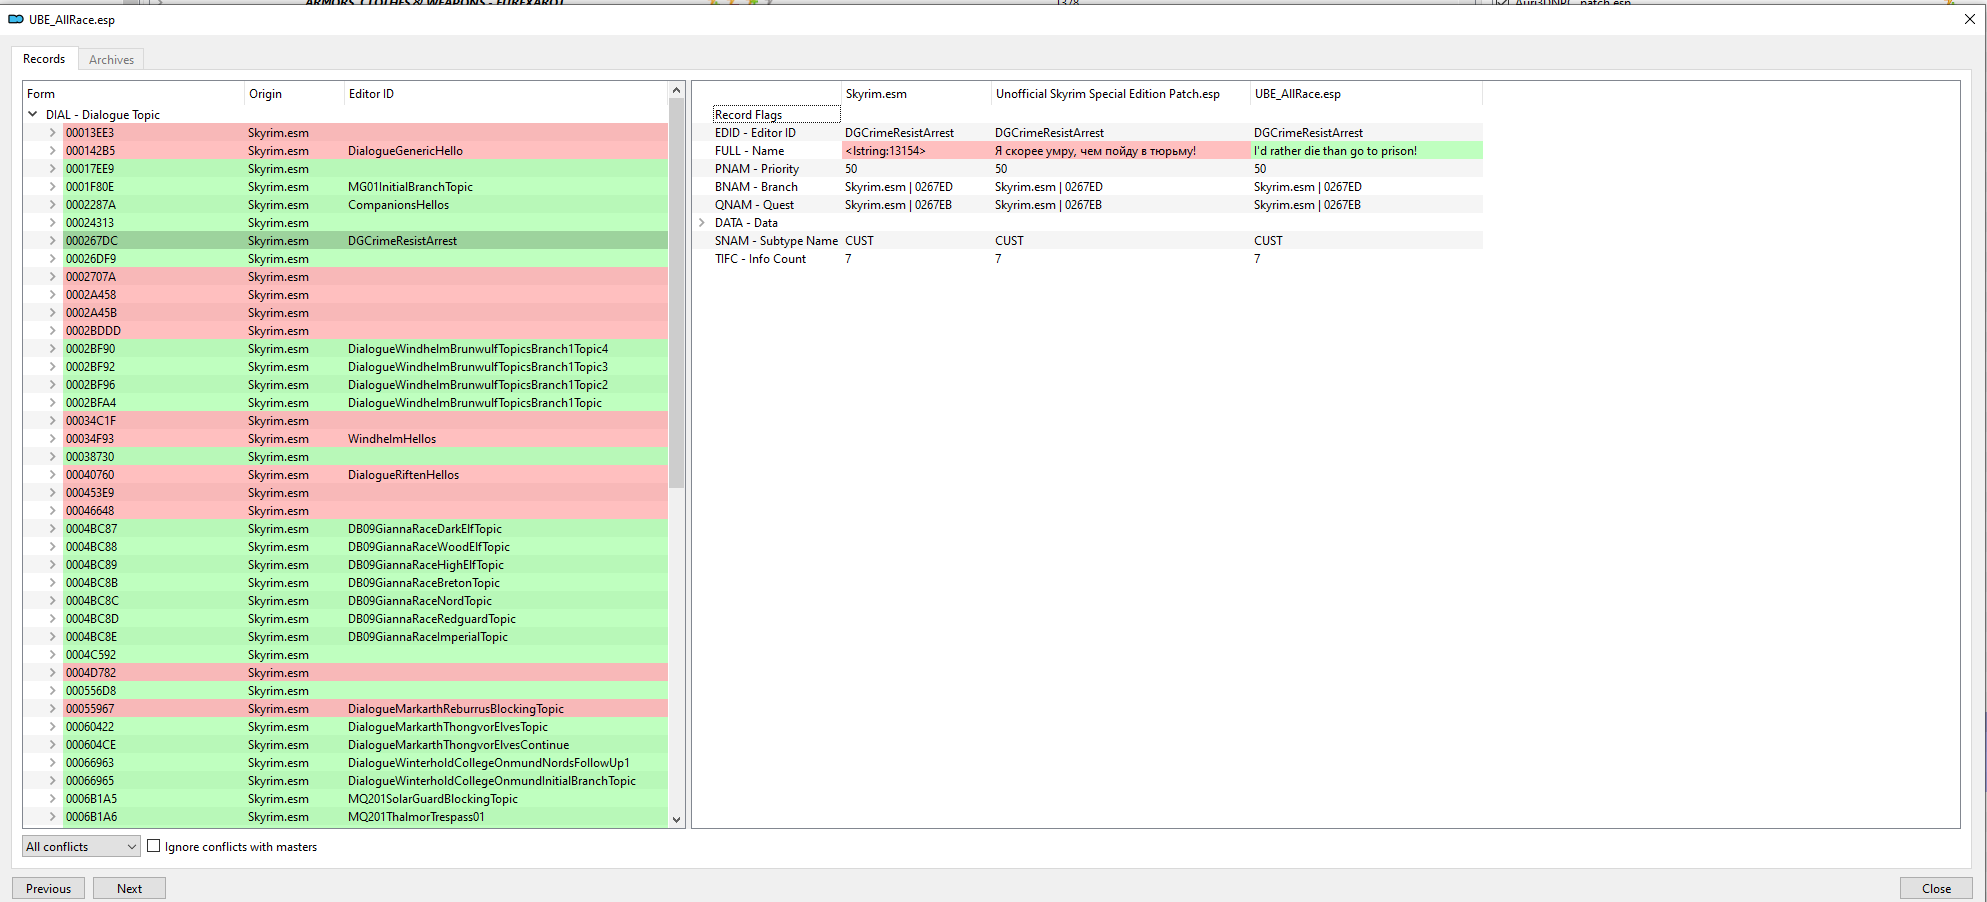Click "I'd rather die than go to prison!" cell
1987x902 pixels.
click(1366, 151)
